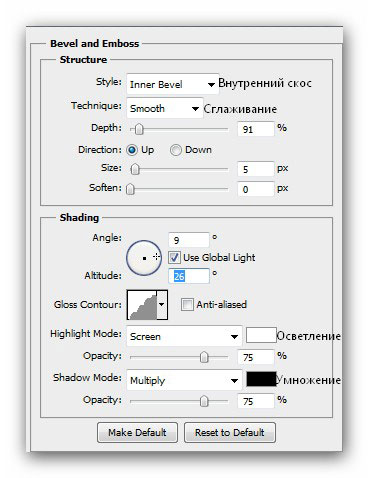The height and width of the screenshot is (478, 370).
Task: Click the Altitude field showing 26
Action: (189, 276)
